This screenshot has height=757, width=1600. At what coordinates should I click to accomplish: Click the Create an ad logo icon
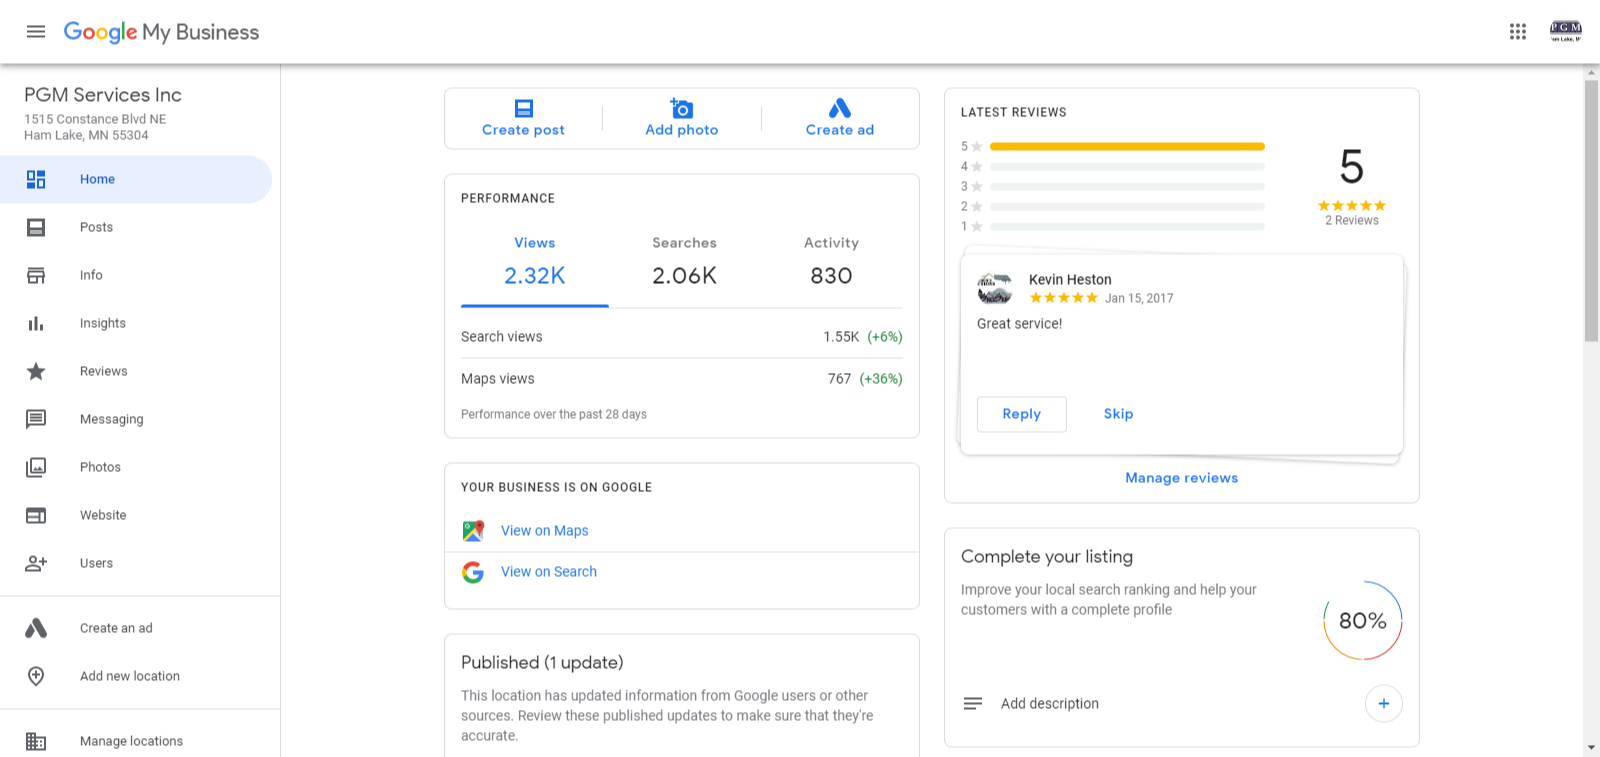(36, 628)
